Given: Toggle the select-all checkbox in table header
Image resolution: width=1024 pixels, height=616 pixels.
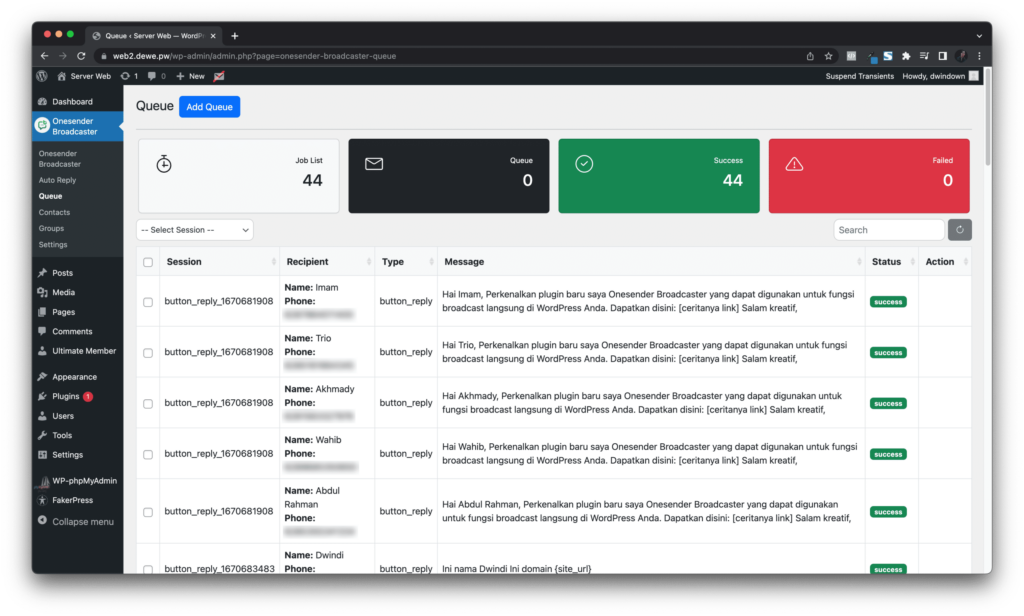Looking at the screenshot, I should 148,262.
